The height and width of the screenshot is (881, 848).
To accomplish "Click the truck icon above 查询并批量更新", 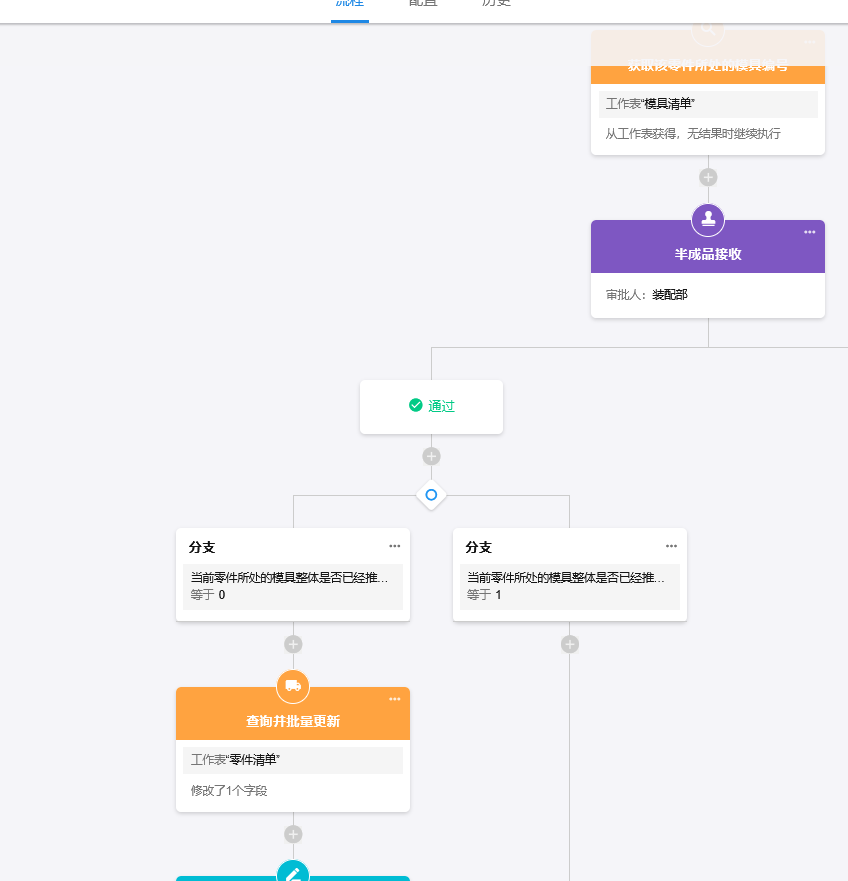I will [x=293, y=686].
